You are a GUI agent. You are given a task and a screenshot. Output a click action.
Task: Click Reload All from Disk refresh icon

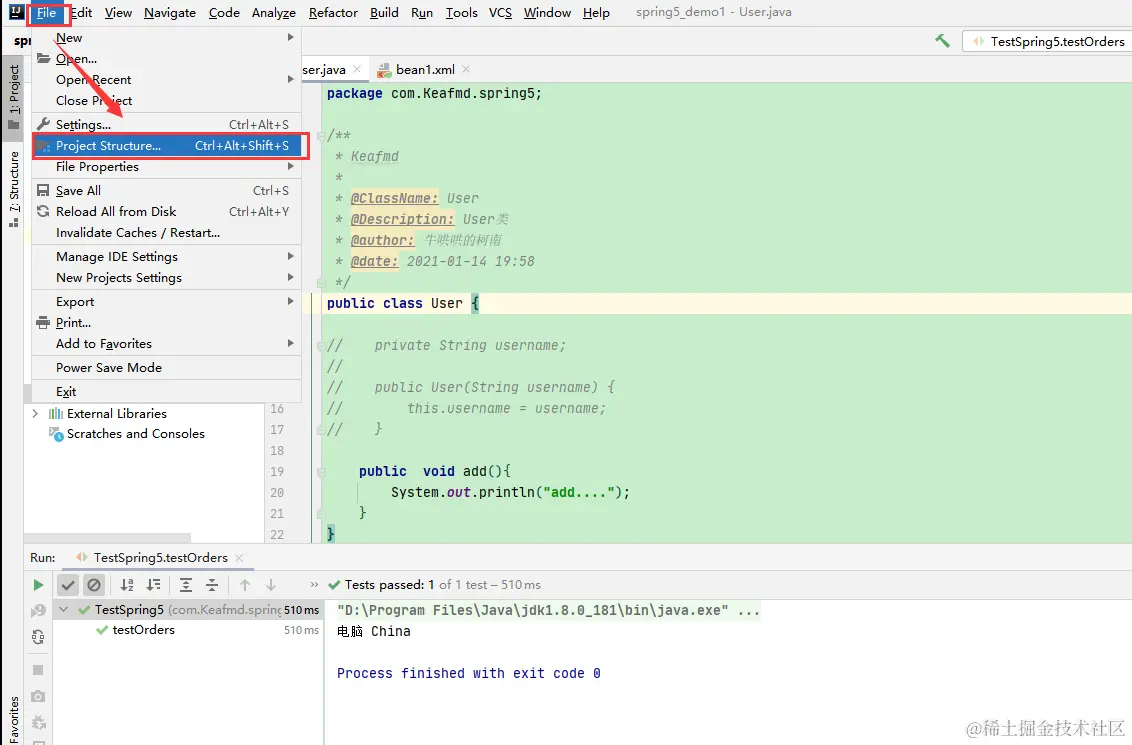[43, 212]
